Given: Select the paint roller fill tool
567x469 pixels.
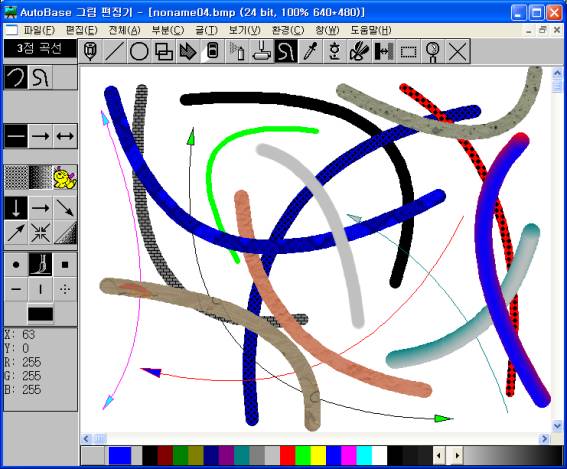Looking at the screenshot, I should (262, 52).
